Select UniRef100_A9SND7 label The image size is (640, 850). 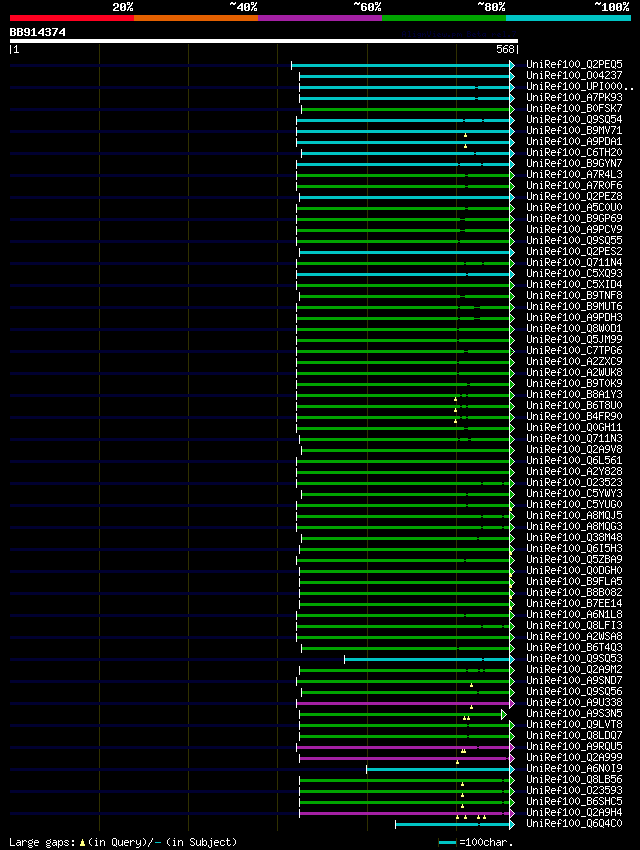[x=574, y=681]
